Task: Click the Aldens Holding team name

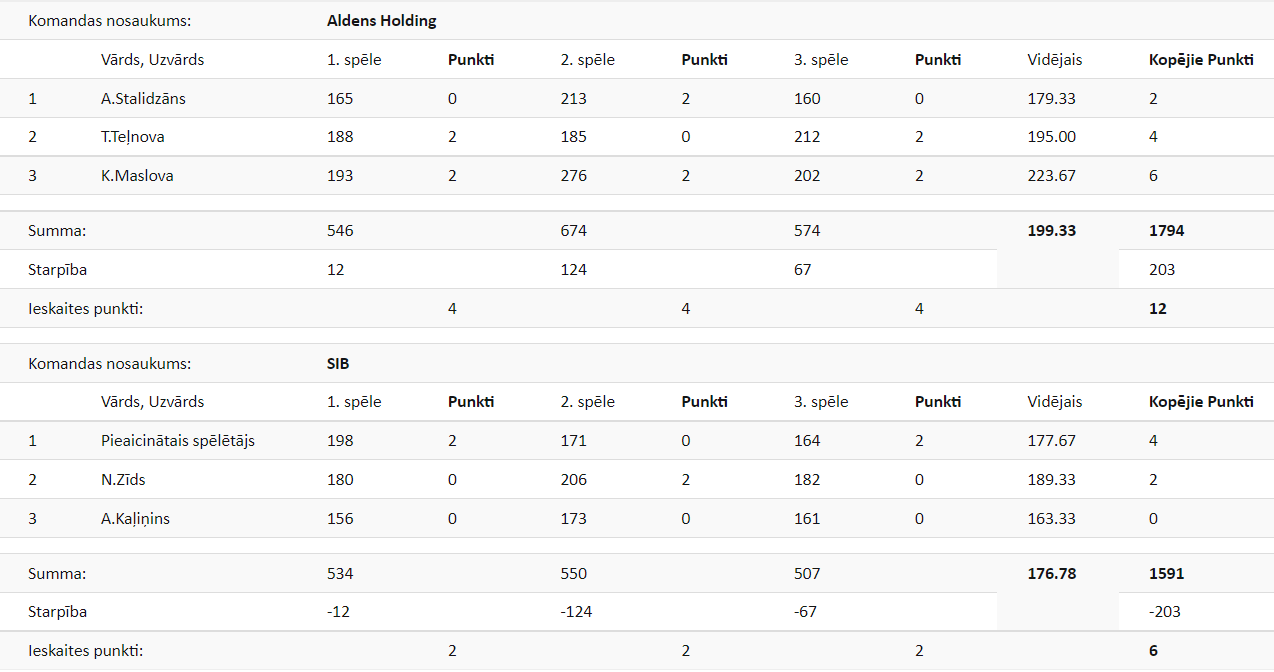Action: 381,20
